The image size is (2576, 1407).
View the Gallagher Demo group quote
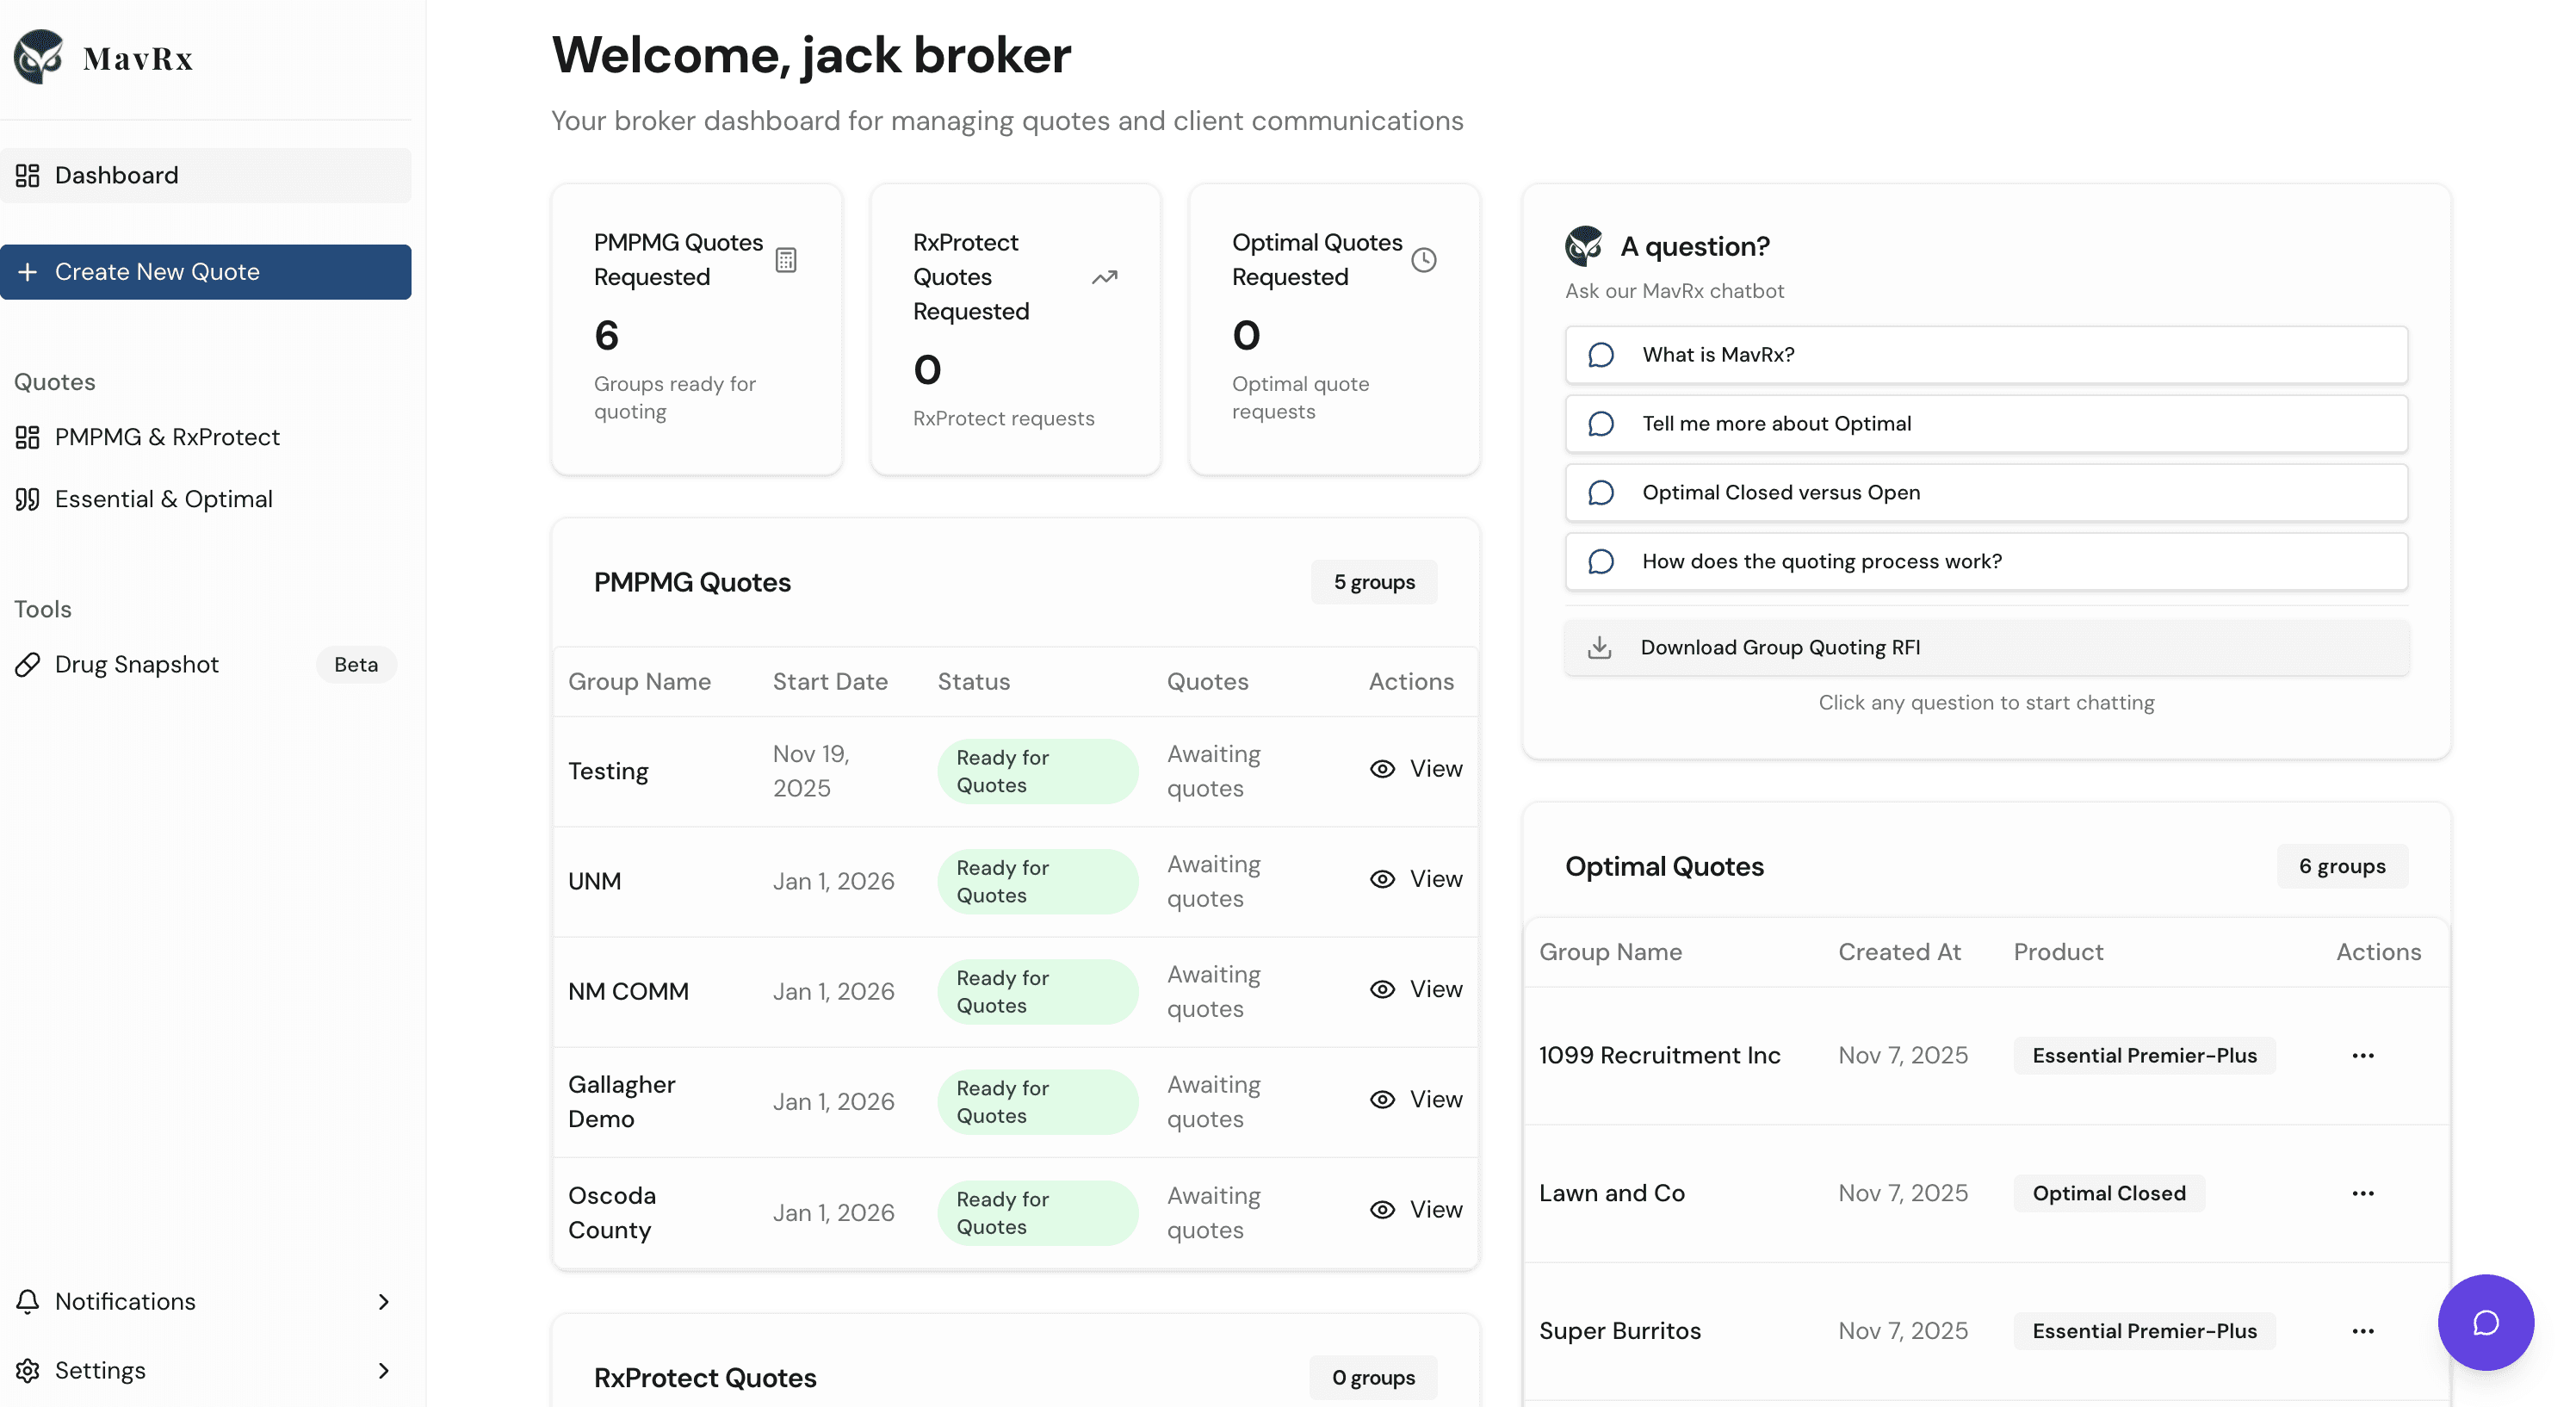(1416, 1099)
